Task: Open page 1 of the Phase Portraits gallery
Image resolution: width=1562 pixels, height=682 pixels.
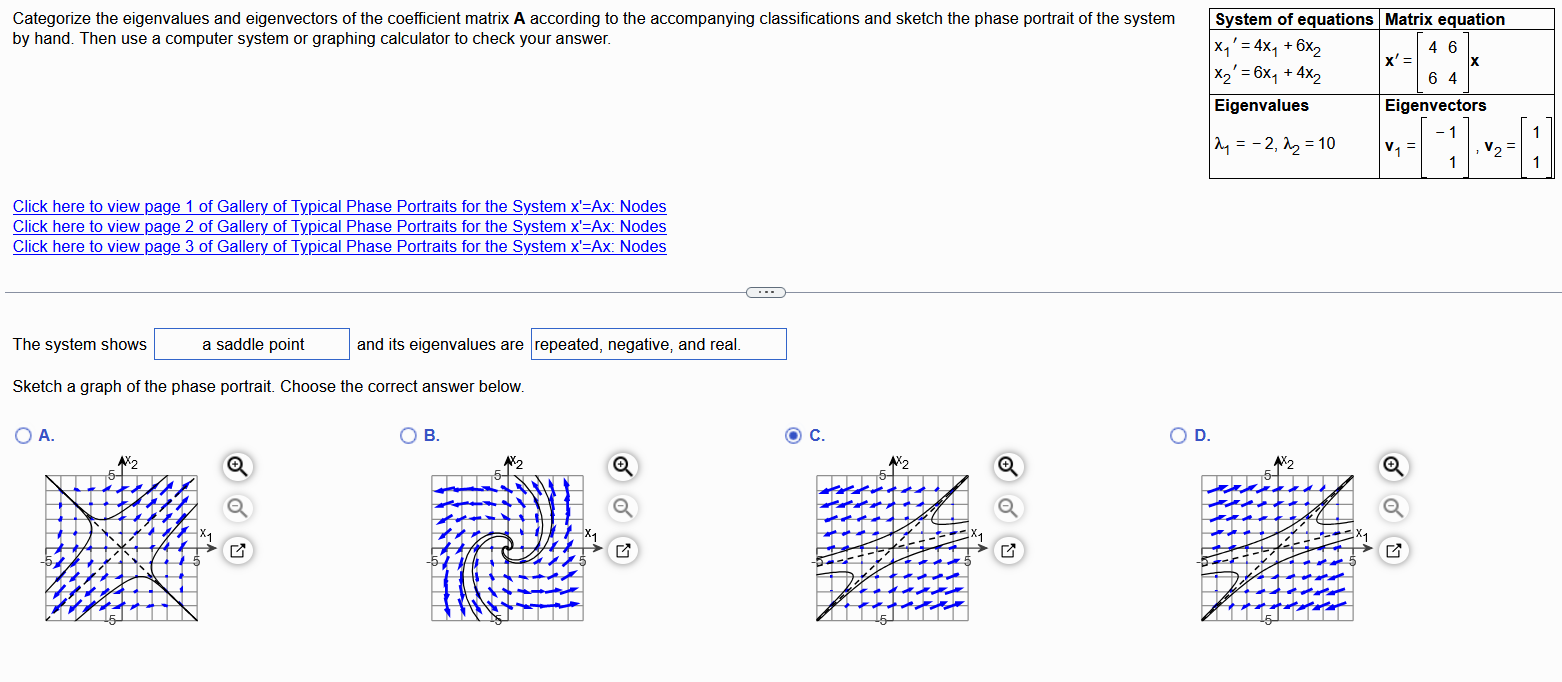Action: 339,206
